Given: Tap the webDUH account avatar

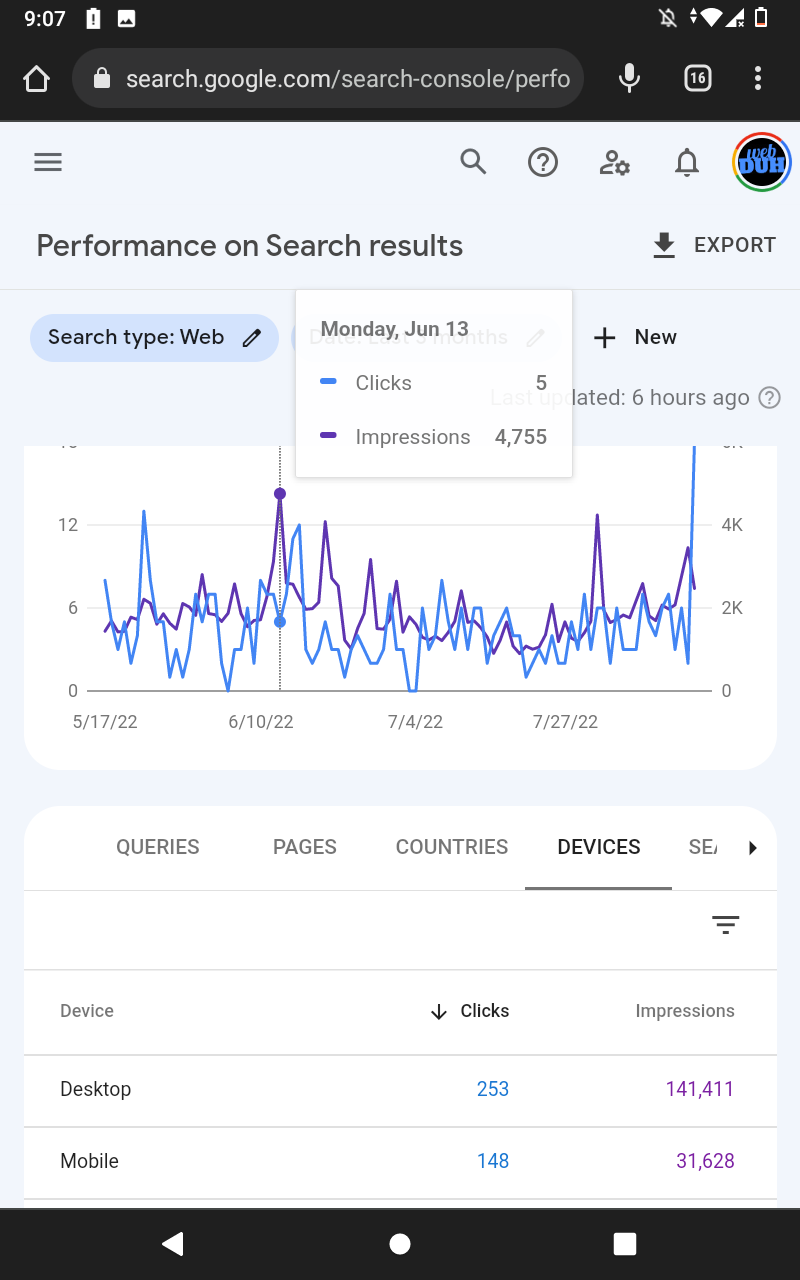Looking at the screenshot, I should coord(762,162).
